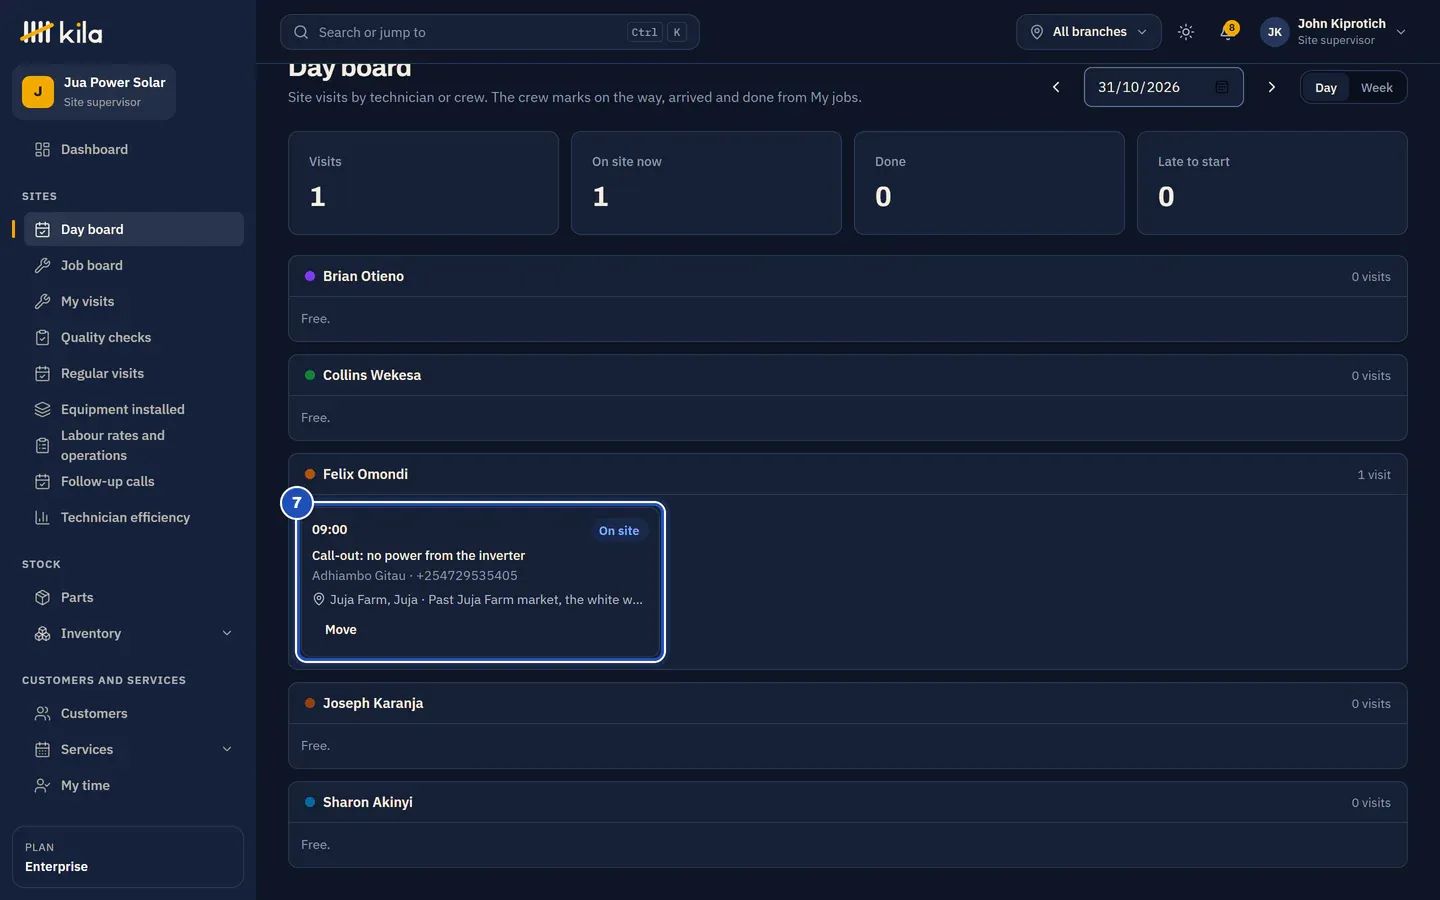Focus the Search or jump to field

tap(490, 32)
